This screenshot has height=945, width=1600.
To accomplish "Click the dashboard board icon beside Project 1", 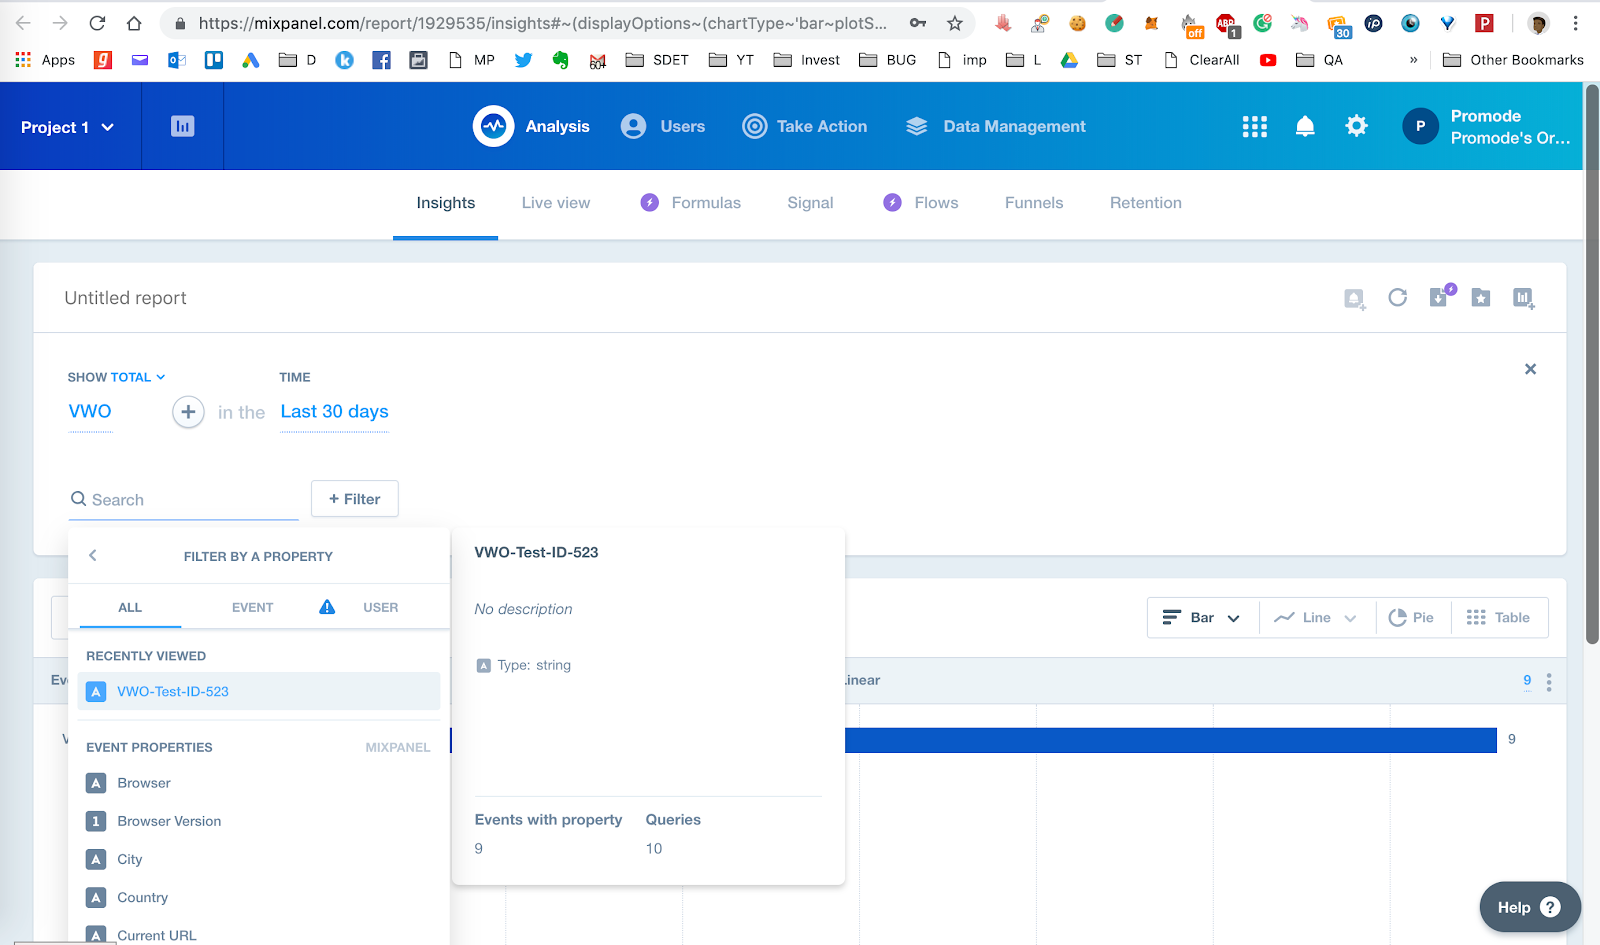I will tap(182, 126).
